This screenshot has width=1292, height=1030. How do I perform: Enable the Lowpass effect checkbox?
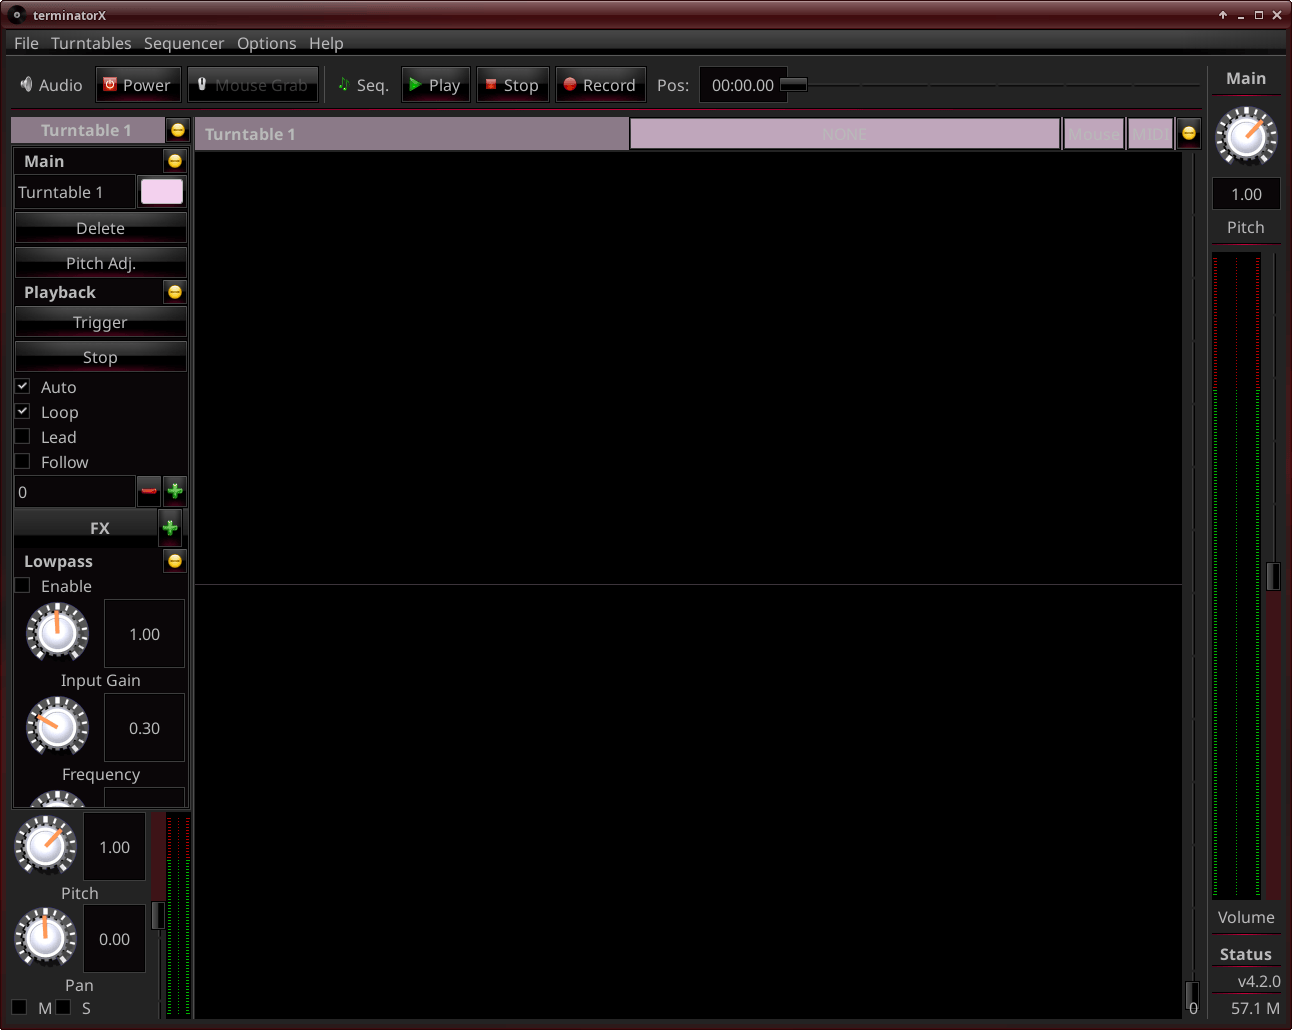[x=22, y=585]
